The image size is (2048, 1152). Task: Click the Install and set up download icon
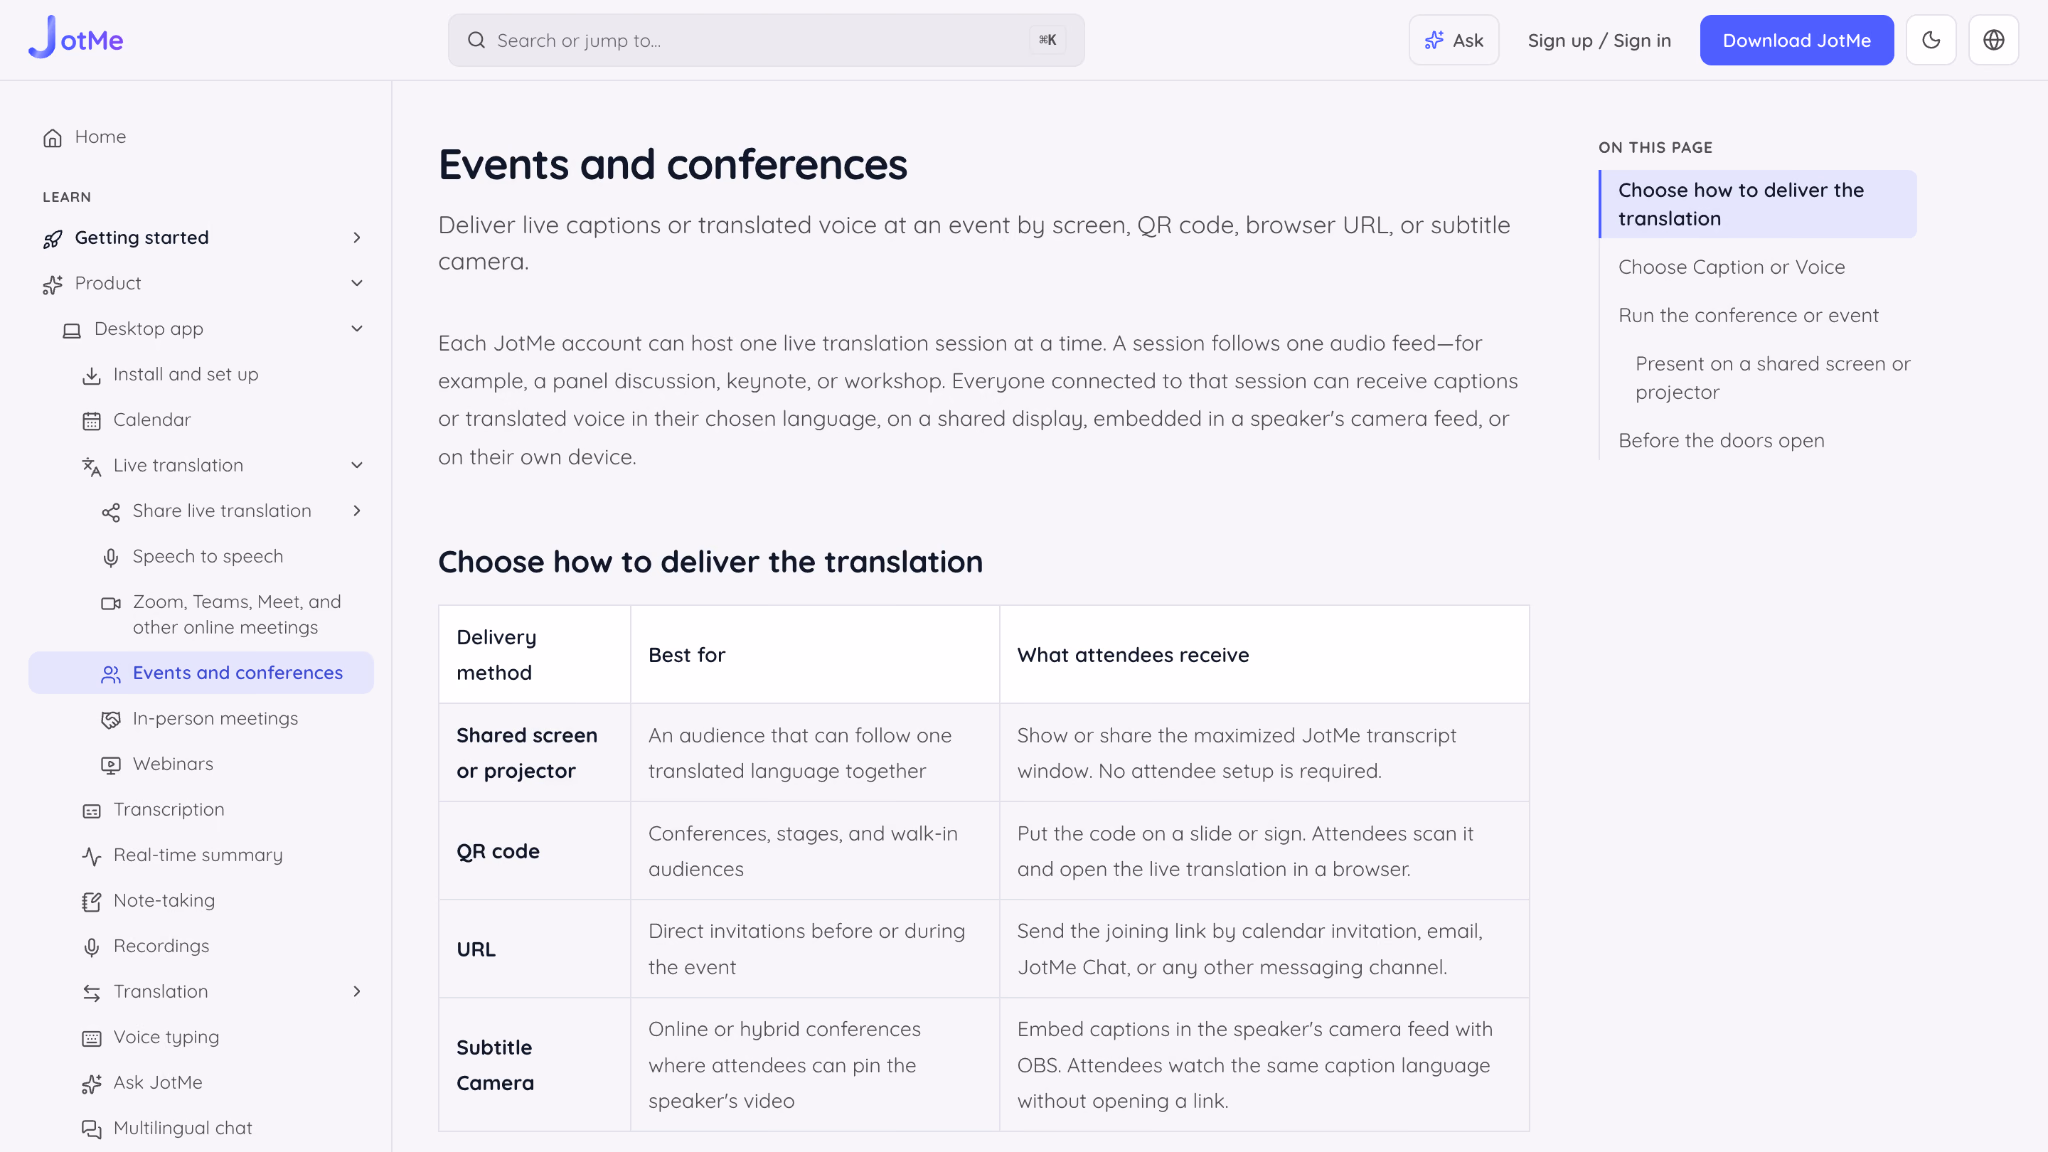point(91,376)
